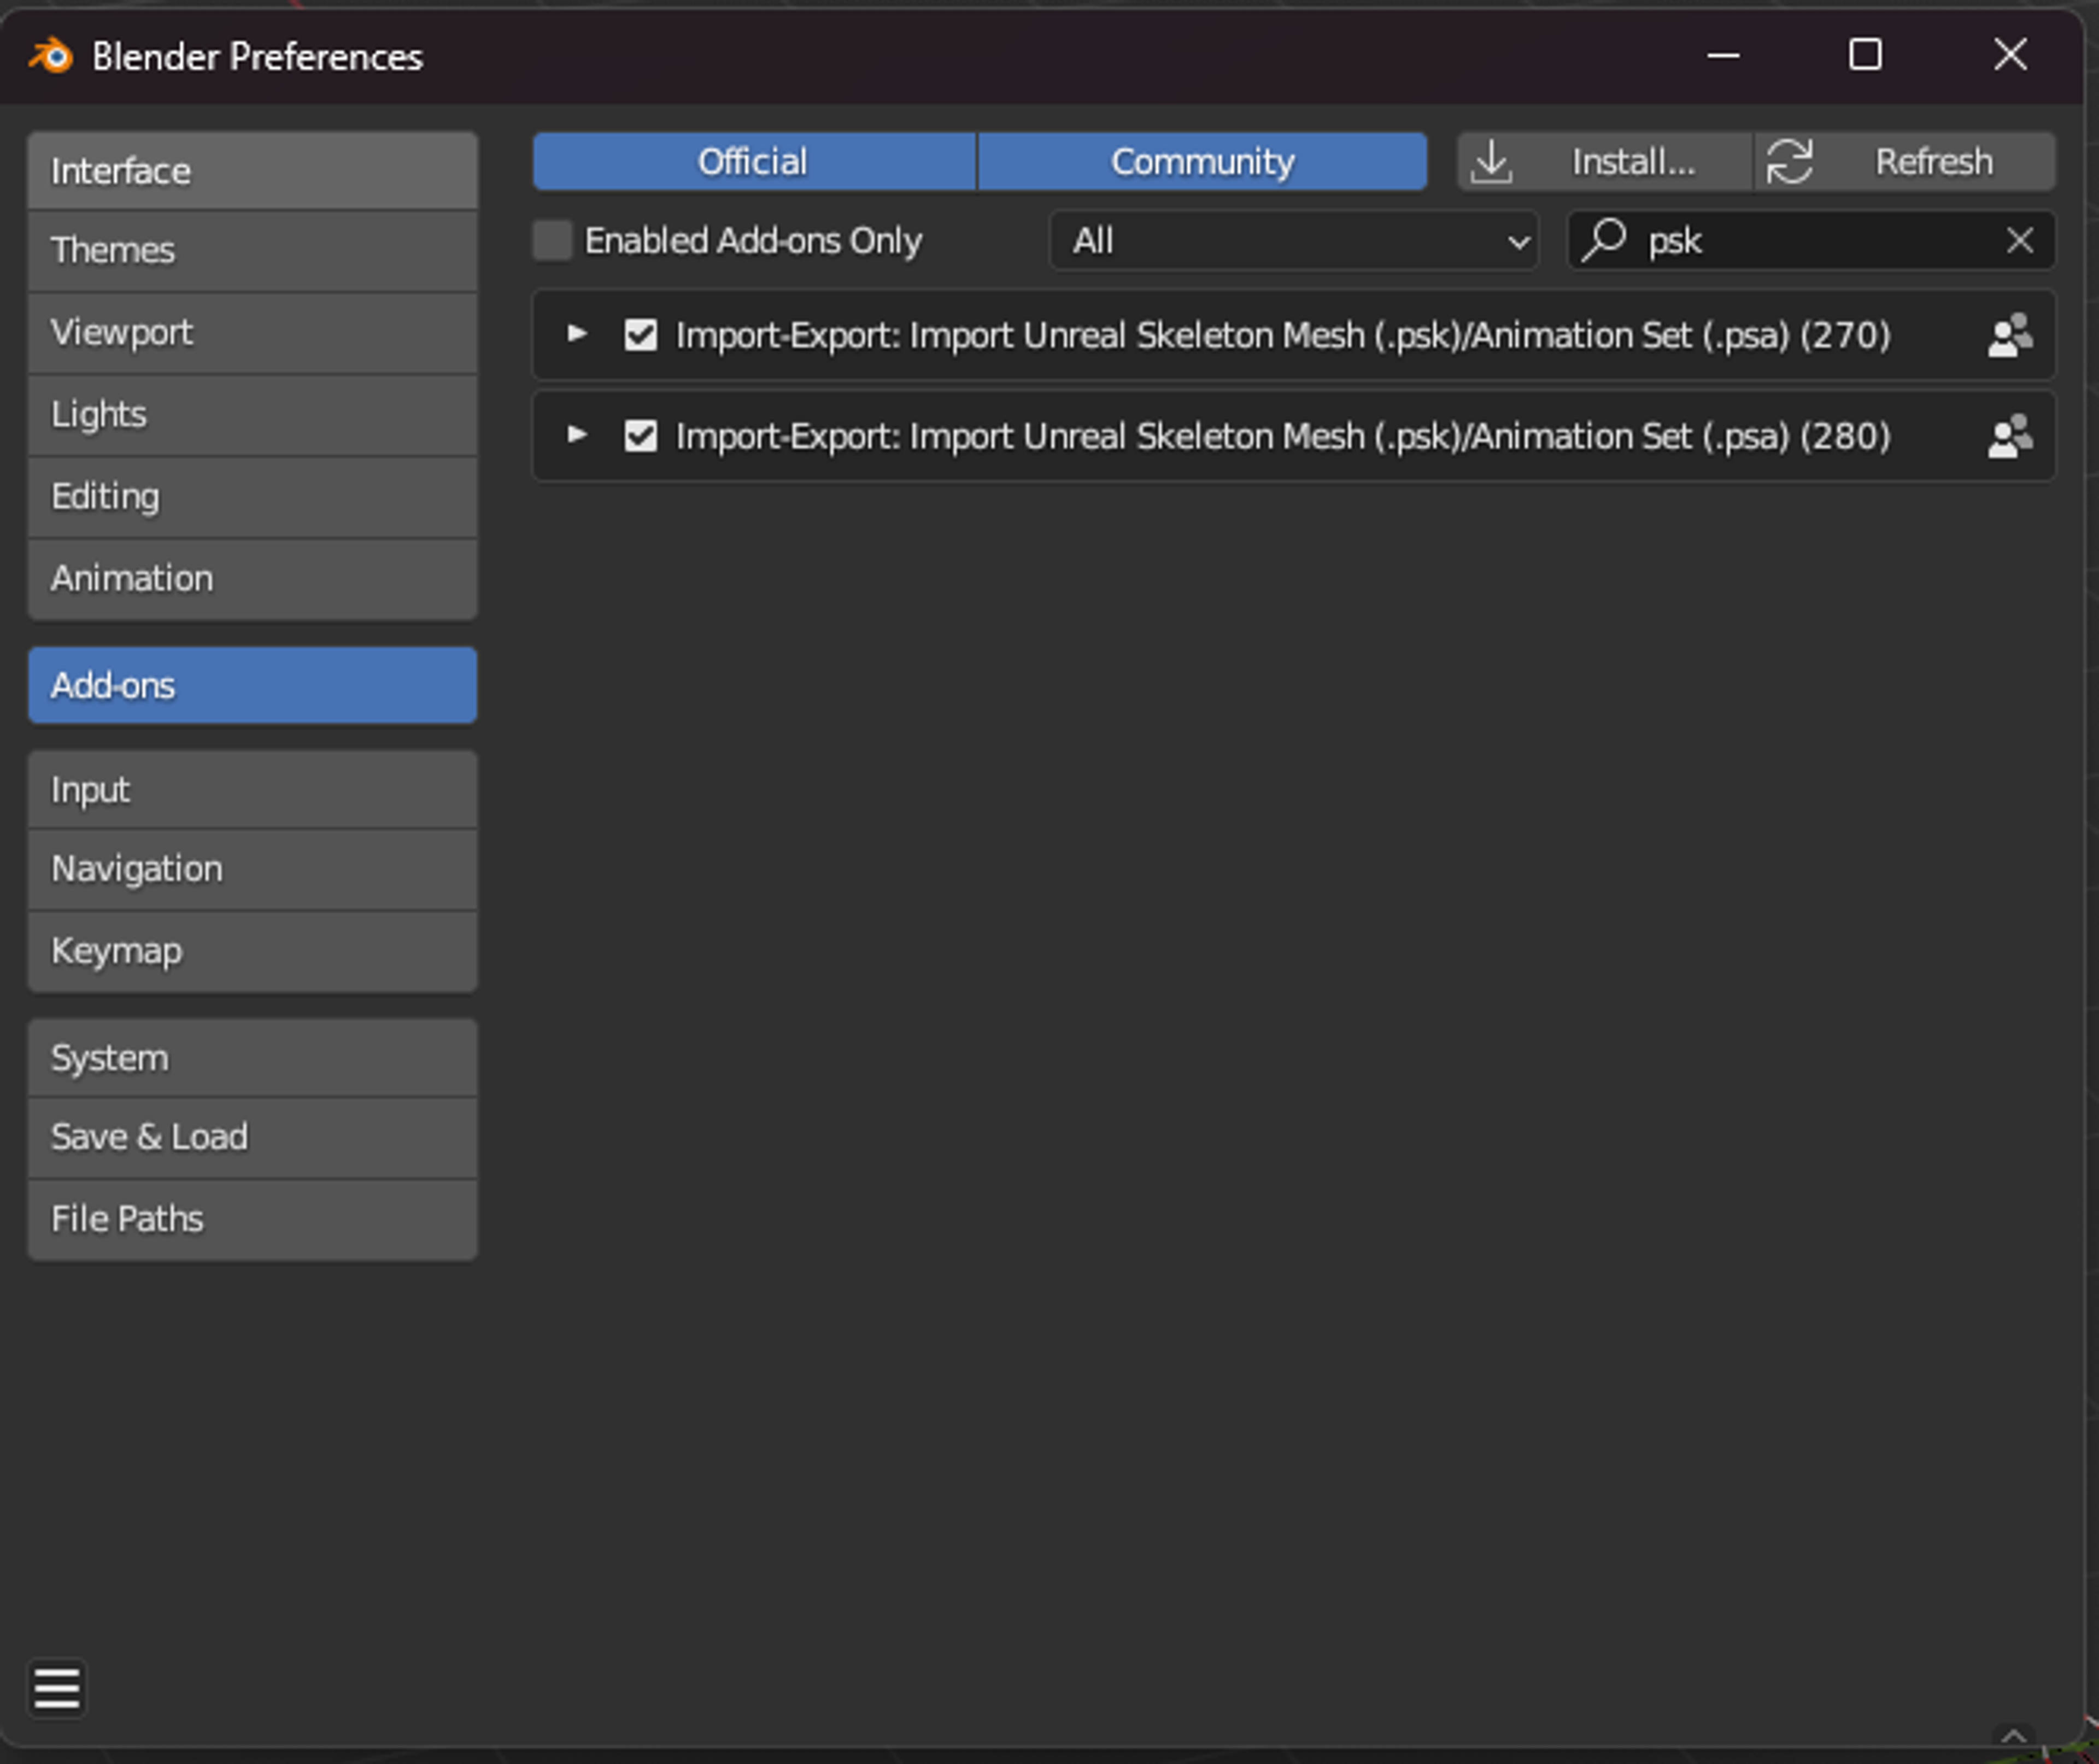Image resolution: width=2099 pixels, height=1764 pixels.
Task: Click add-on title ending (270)
Action: [x=1283, y=336]
